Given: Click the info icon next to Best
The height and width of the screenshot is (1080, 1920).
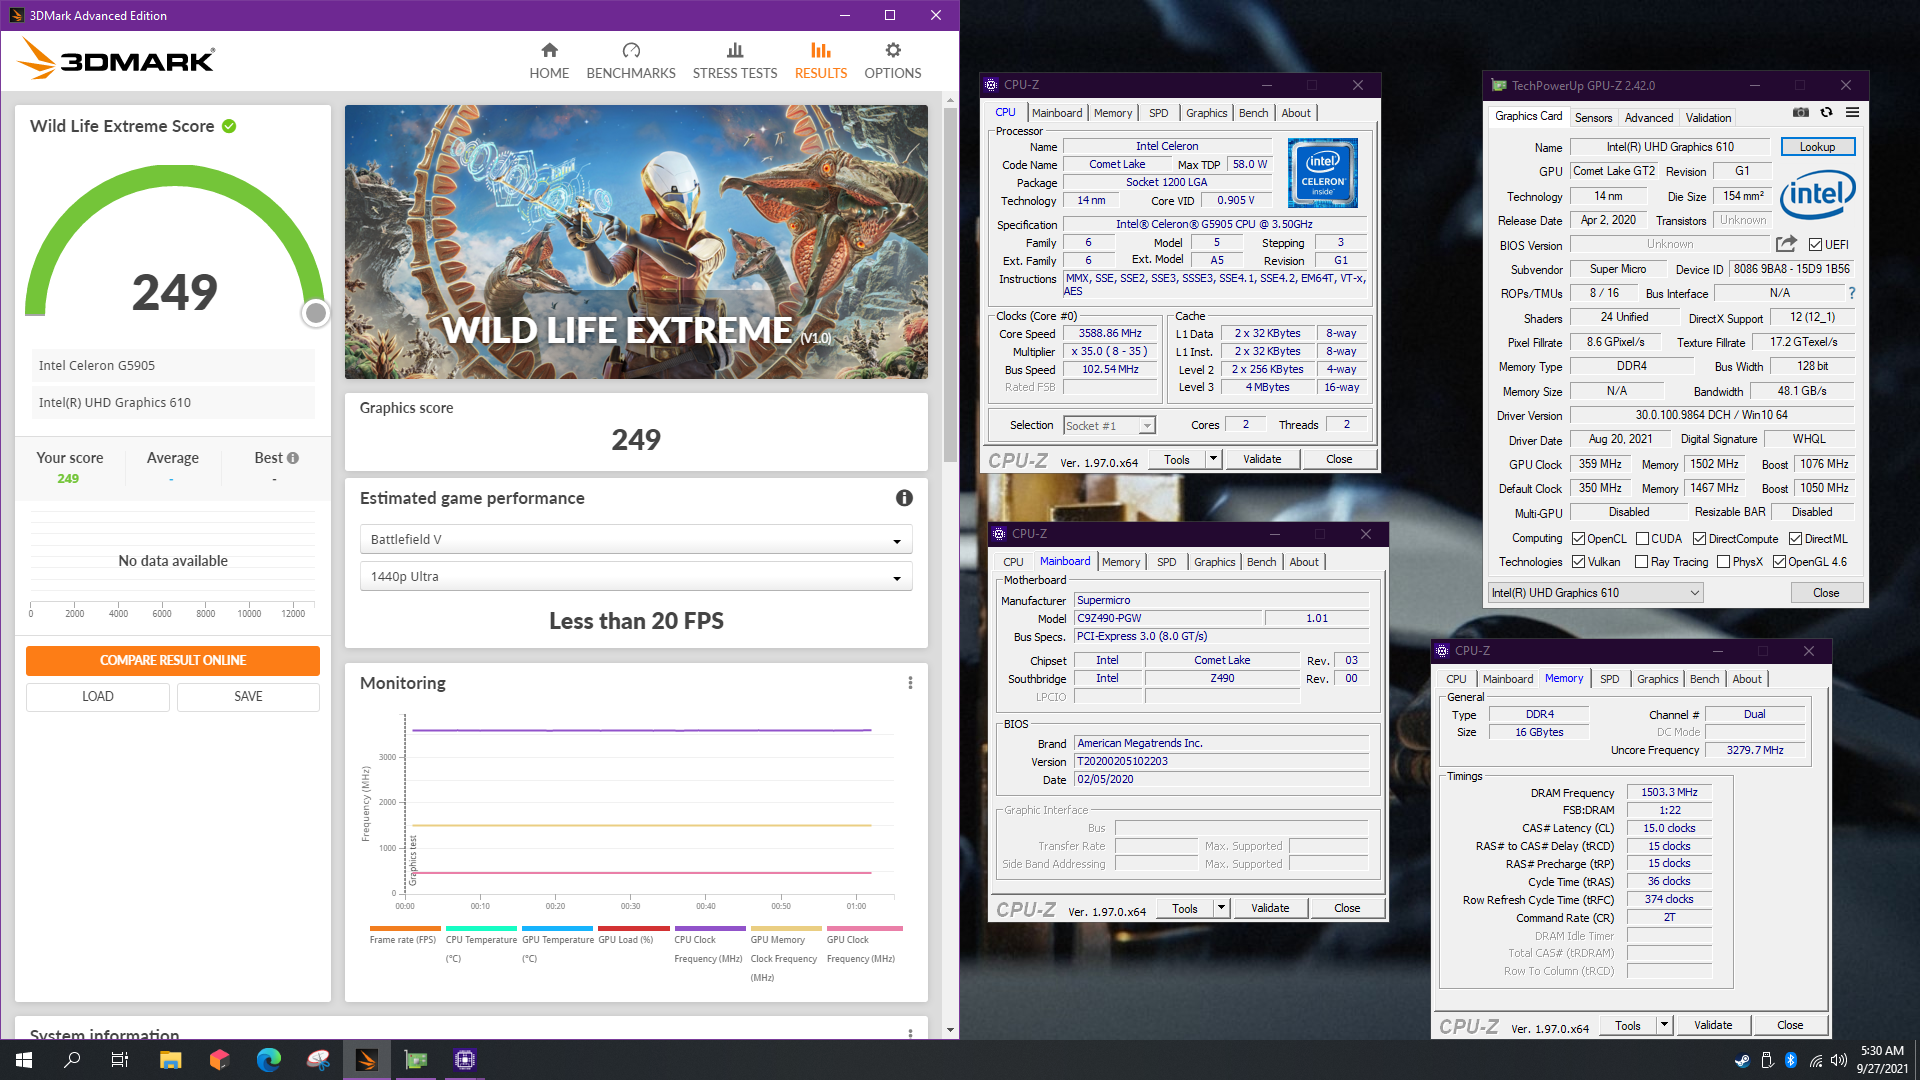Looking at the screenshot, I should [x=293, y=458].
